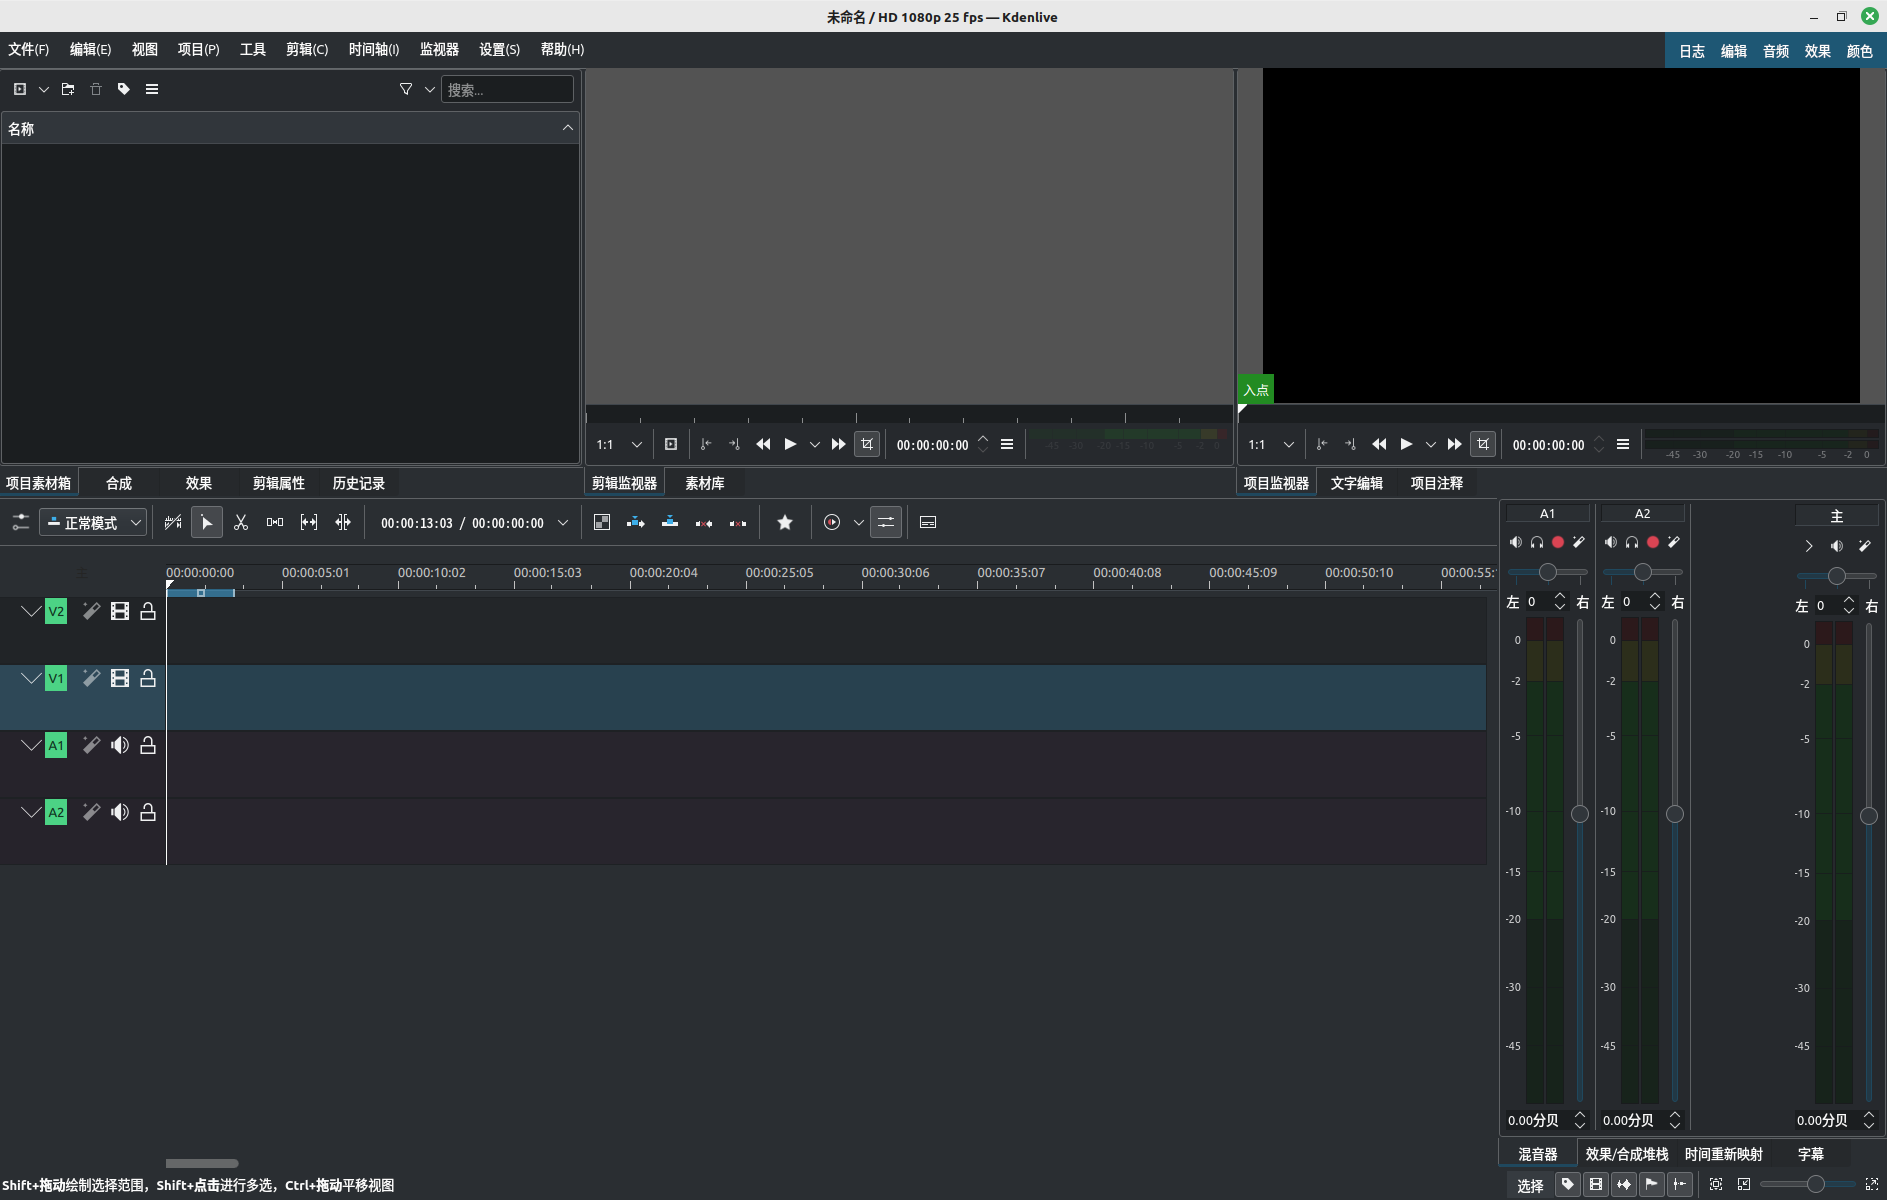Viewport: 1887px width, 1200px height.
Task: Open preview render options dropdown arrow
Action: pos(858,522)
